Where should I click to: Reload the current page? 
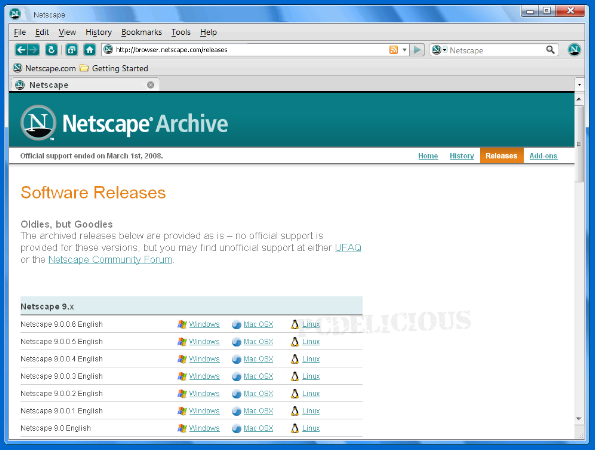[51, 50]
